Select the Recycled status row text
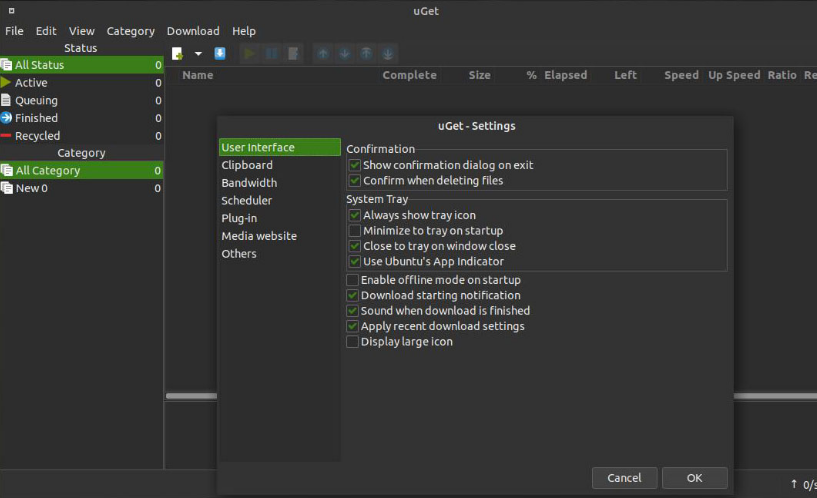 [x=38, y=135]
